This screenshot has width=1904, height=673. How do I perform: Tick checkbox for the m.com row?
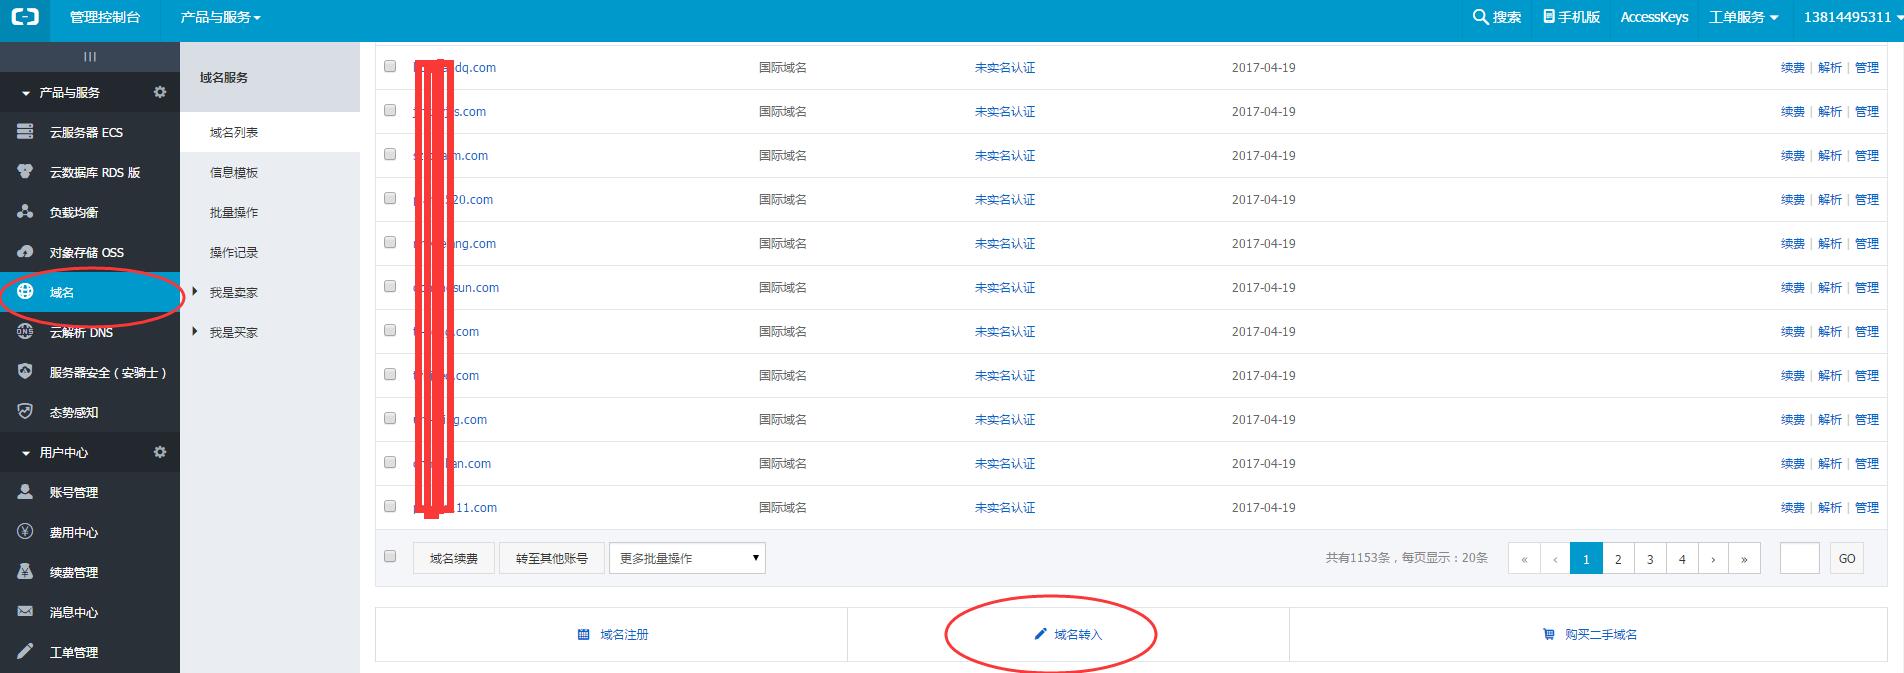[390, 154]
